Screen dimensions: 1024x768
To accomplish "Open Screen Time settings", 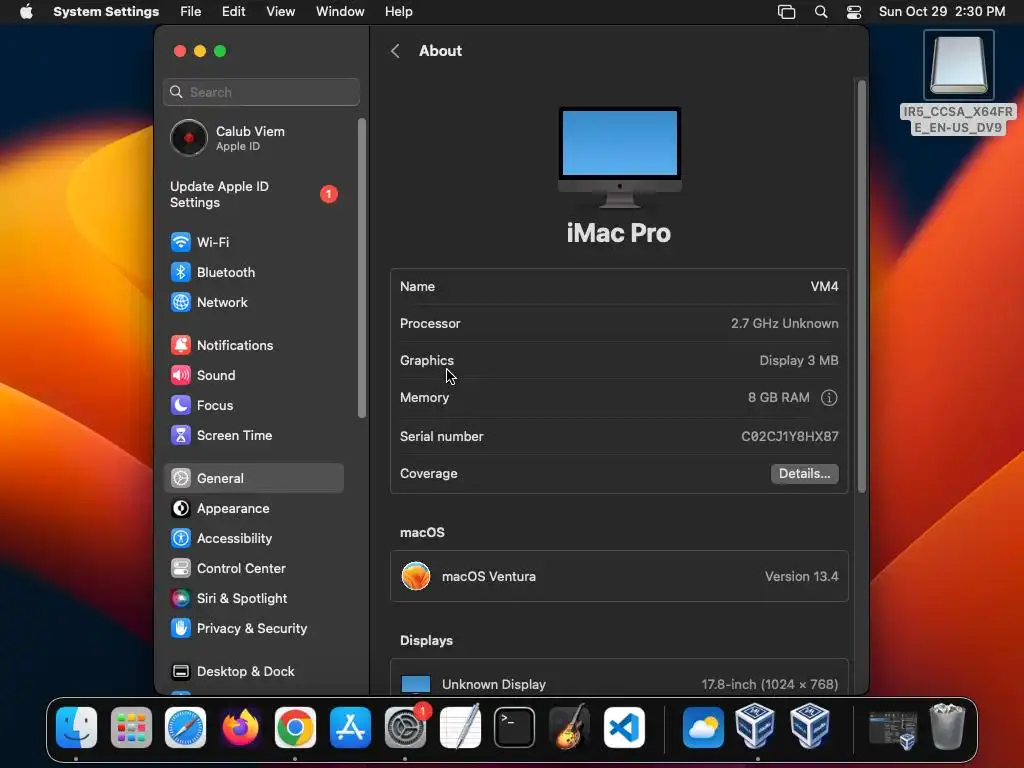I will point(253,436).
